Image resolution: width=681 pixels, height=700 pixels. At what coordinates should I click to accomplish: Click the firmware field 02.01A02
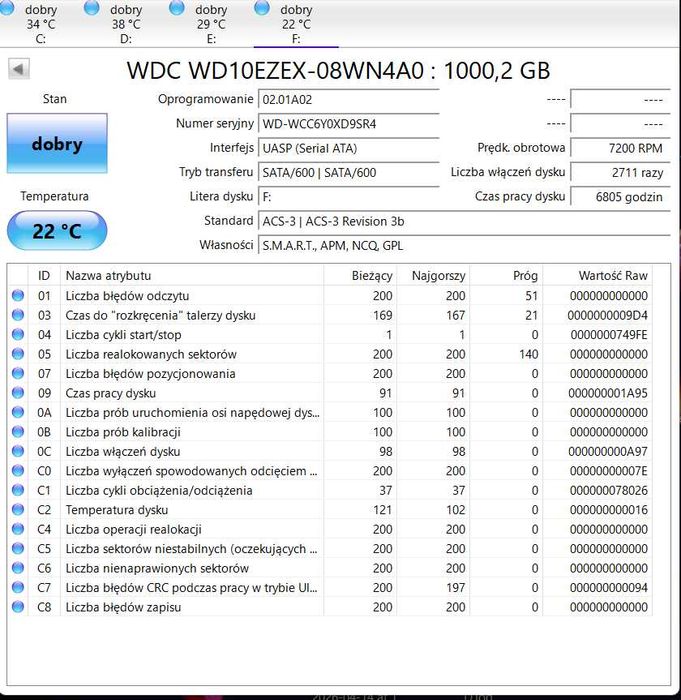coord(349,100)
